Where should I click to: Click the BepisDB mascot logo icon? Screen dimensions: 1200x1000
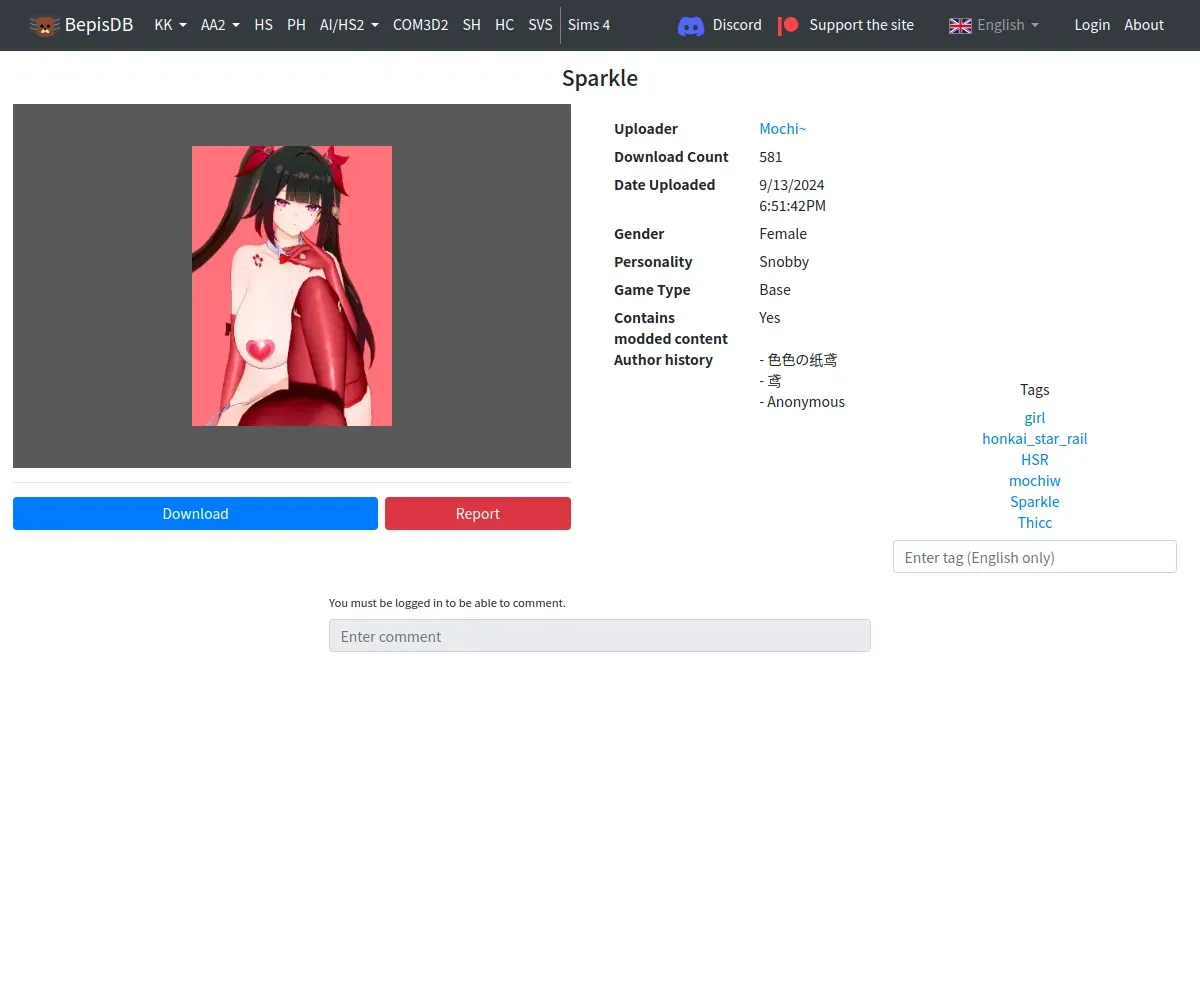44,25
